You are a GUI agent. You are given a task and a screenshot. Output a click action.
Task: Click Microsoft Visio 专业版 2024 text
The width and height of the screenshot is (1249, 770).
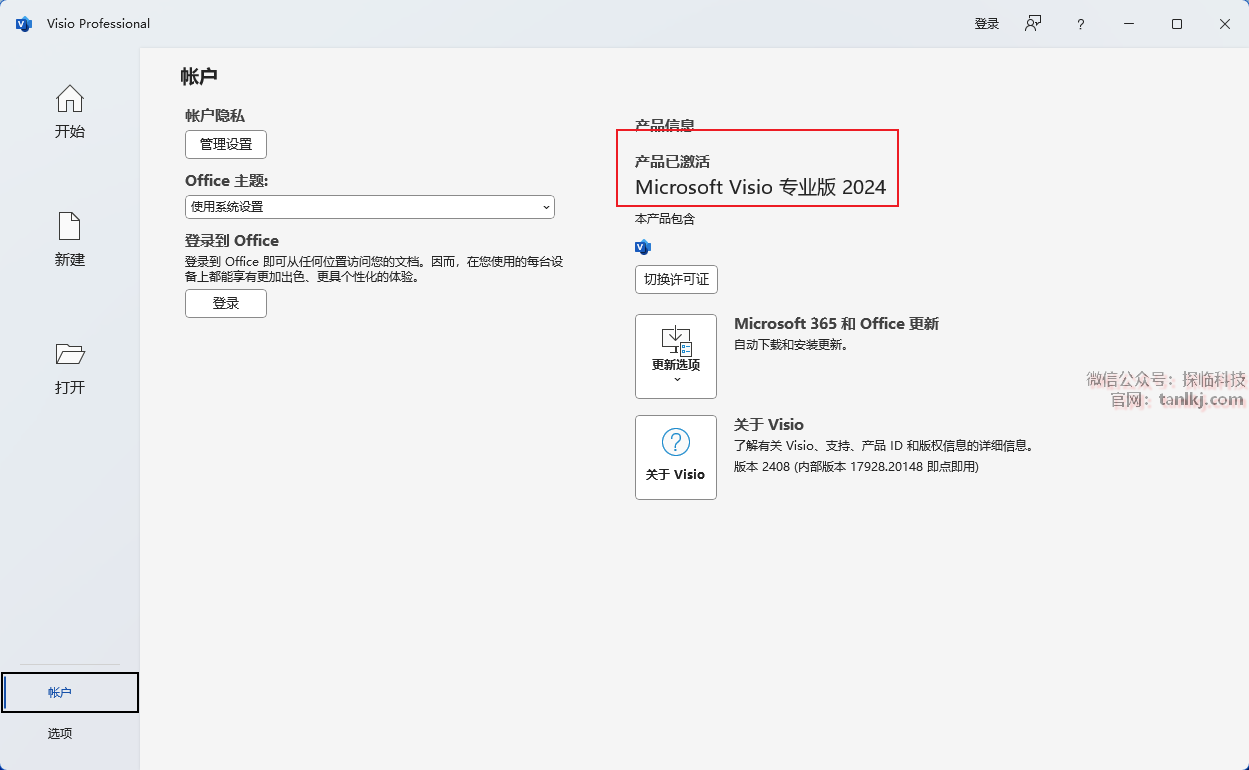tap(761, 187)
